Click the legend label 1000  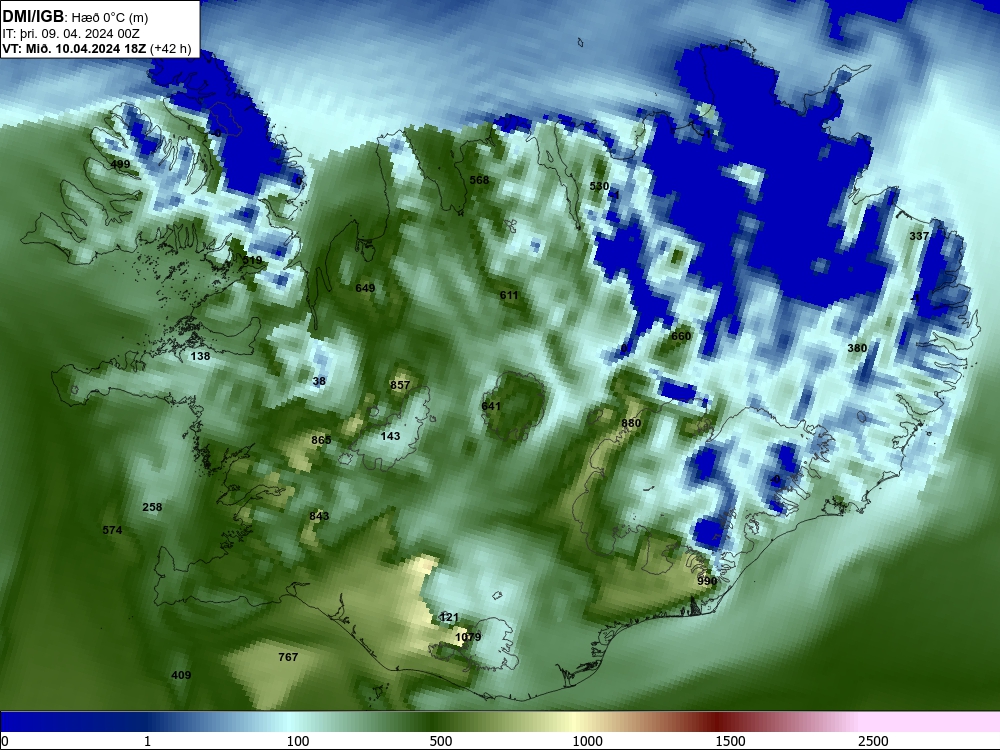587,741
